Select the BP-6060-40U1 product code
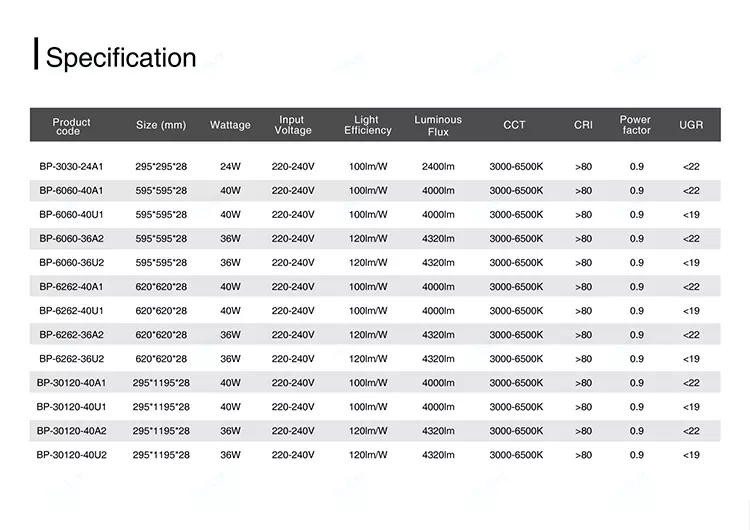Viewport: 750px width, 530px height. (71, 214)
